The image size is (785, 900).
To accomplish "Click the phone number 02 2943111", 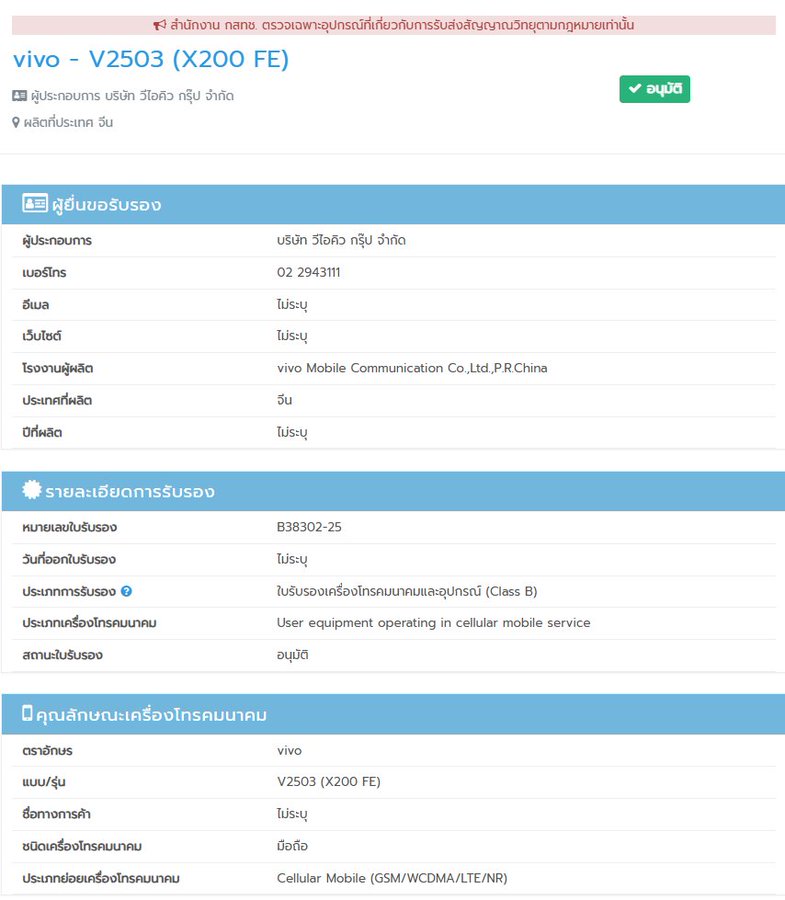I will pyautogui.click(x=308, y=272).
